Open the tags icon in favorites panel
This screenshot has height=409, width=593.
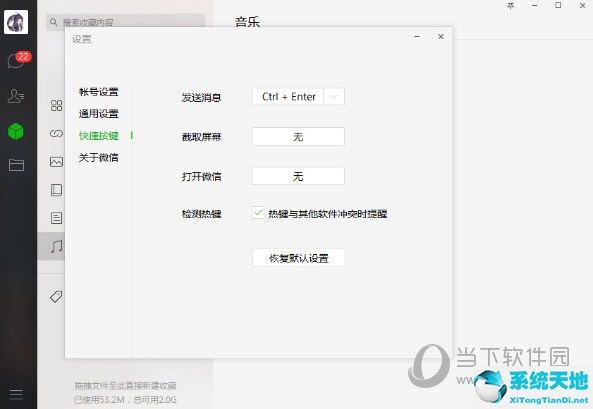coord(56,297)
